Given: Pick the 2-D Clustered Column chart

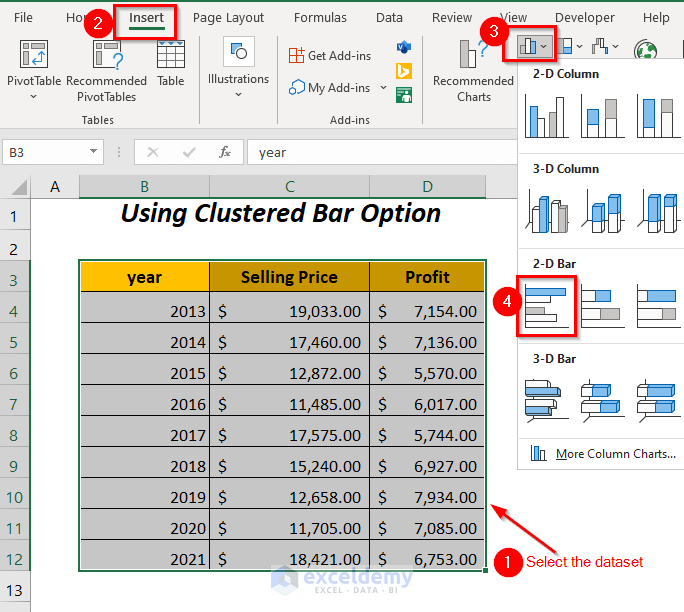Looking at the screenshot, I should click(x=546, y=117).
